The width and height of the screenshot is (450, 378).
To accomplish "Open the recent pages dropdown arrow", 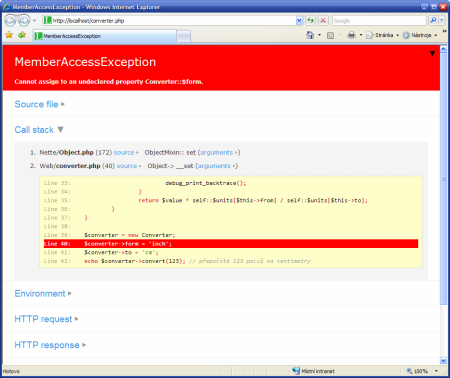I will [34, 21].
